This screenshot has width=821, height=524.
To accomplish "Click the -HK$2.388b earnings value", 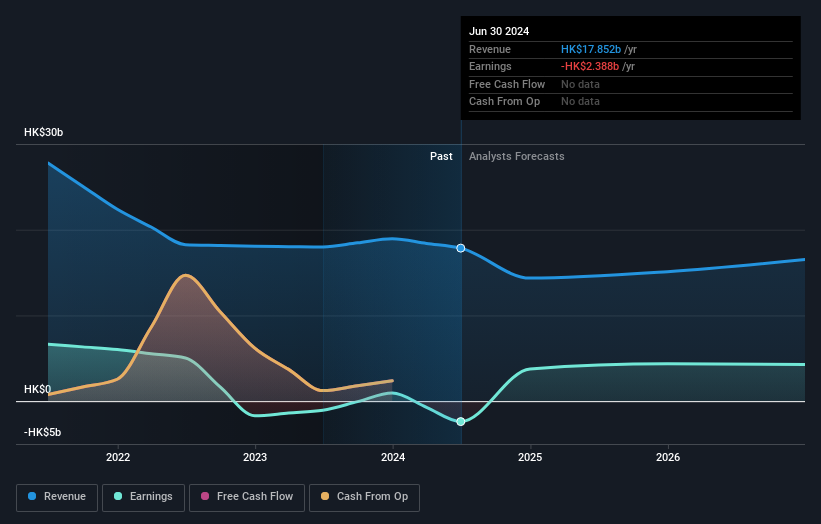I will click(590, 66).
